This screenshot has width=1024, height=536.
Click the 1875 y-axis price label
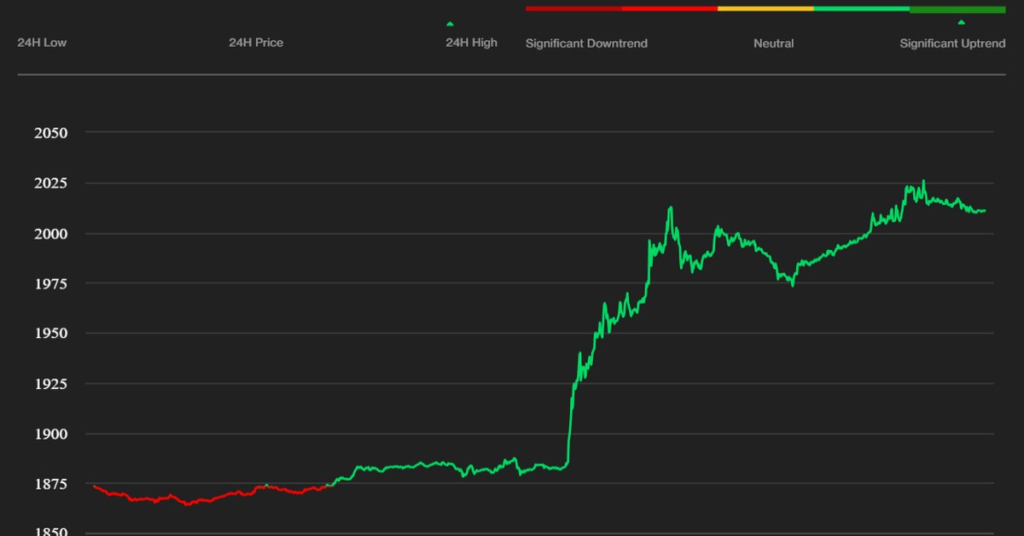[50, 485]
